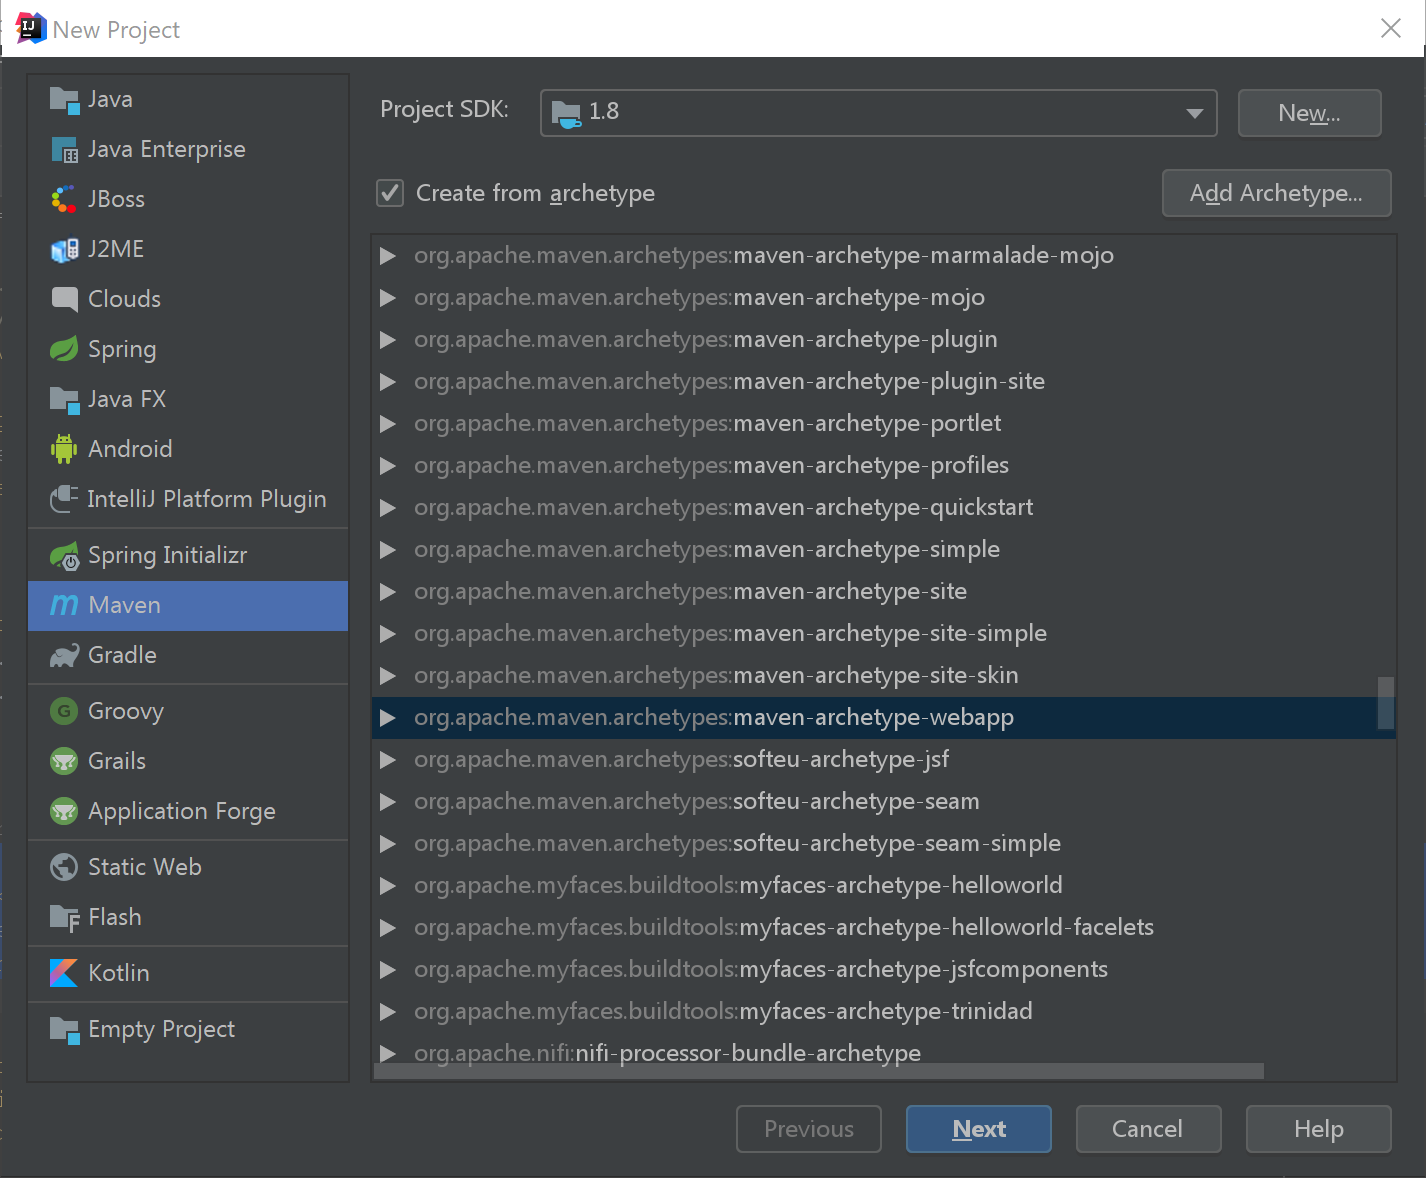Close the New Project dialog
This screenshot has height=1178, width=1426.
(1391, 28)
